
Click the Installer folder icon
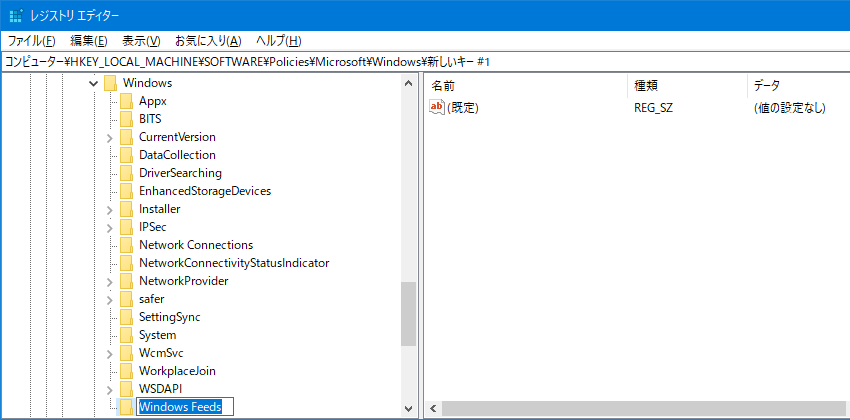126,209
